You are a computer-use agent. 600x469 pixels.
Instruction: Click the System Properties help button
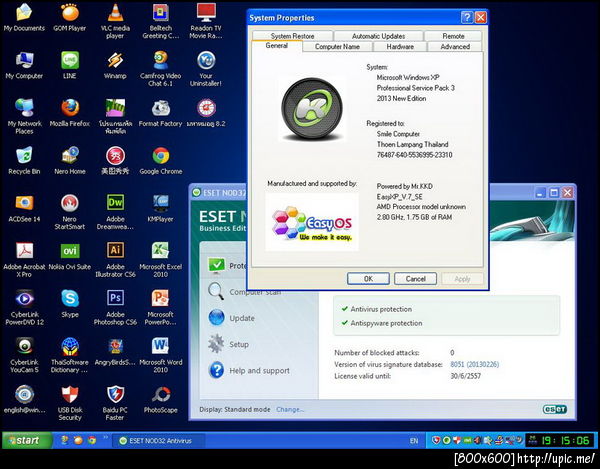pos(467,18)
